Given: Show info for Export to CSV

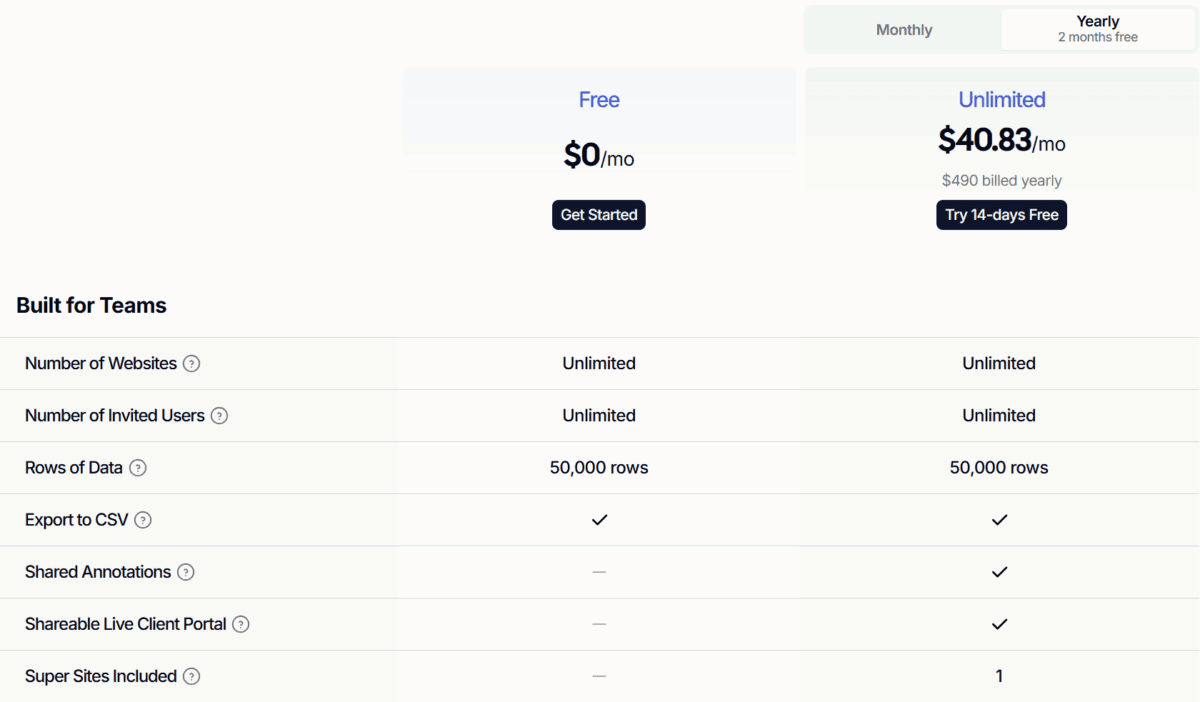Looking at the screenshot, I should (143, 520).
